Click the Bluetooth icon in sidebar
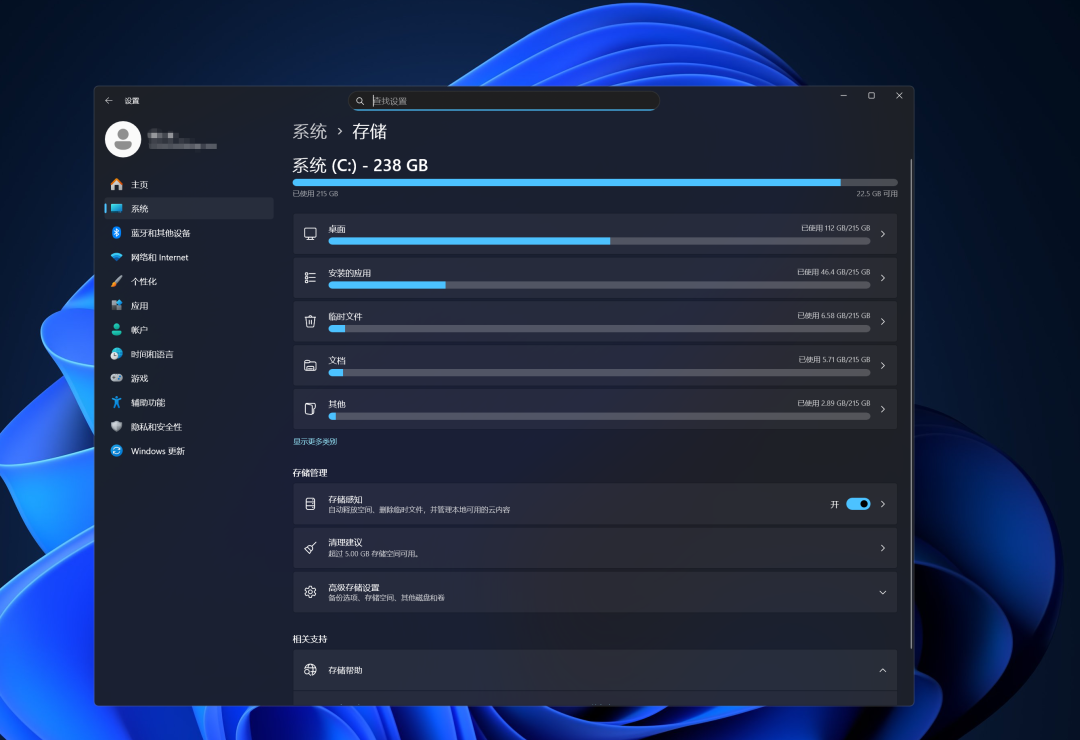Image resolution: width=1080 pixels, height=740 pixels. 116,232
